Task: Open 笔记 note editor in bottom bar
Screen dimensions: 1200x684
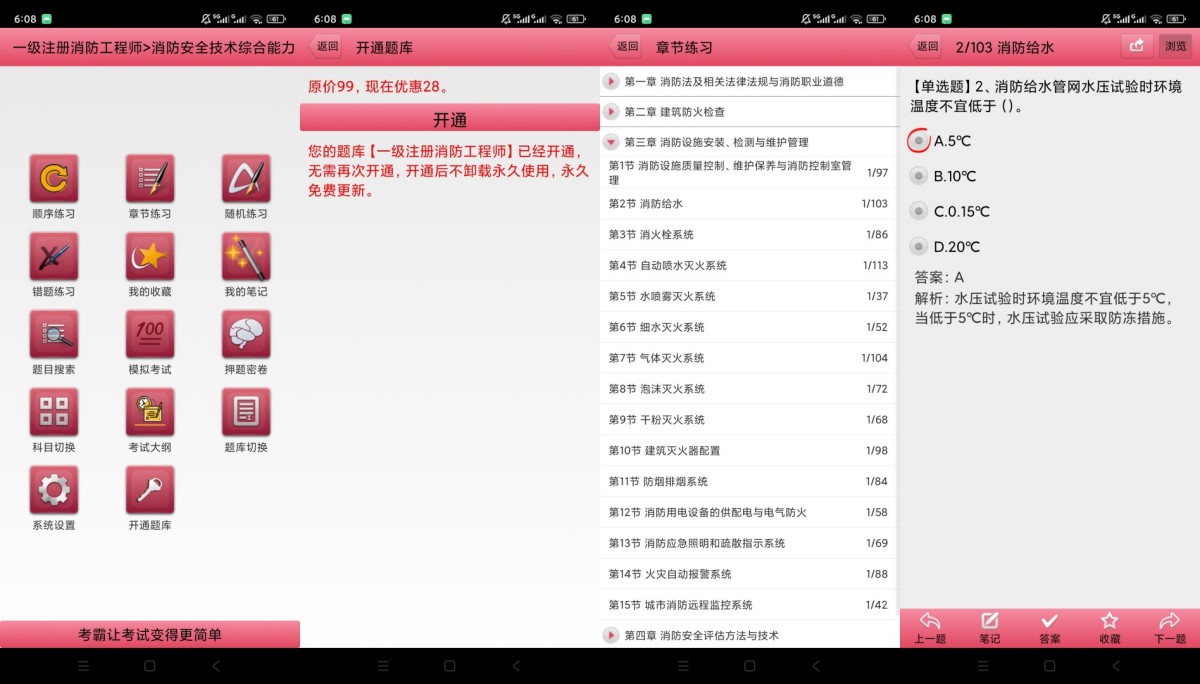Action: tap(990, 628)
